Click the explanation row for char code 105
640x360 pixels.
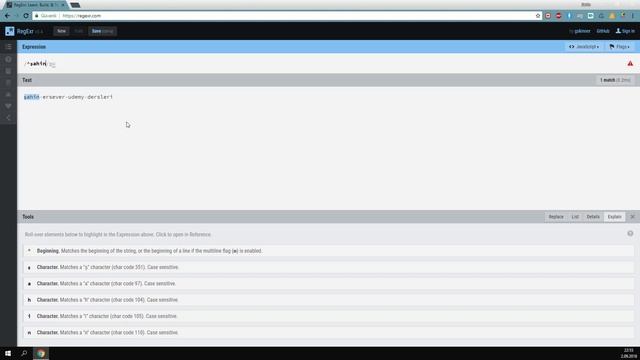(329, 316)
